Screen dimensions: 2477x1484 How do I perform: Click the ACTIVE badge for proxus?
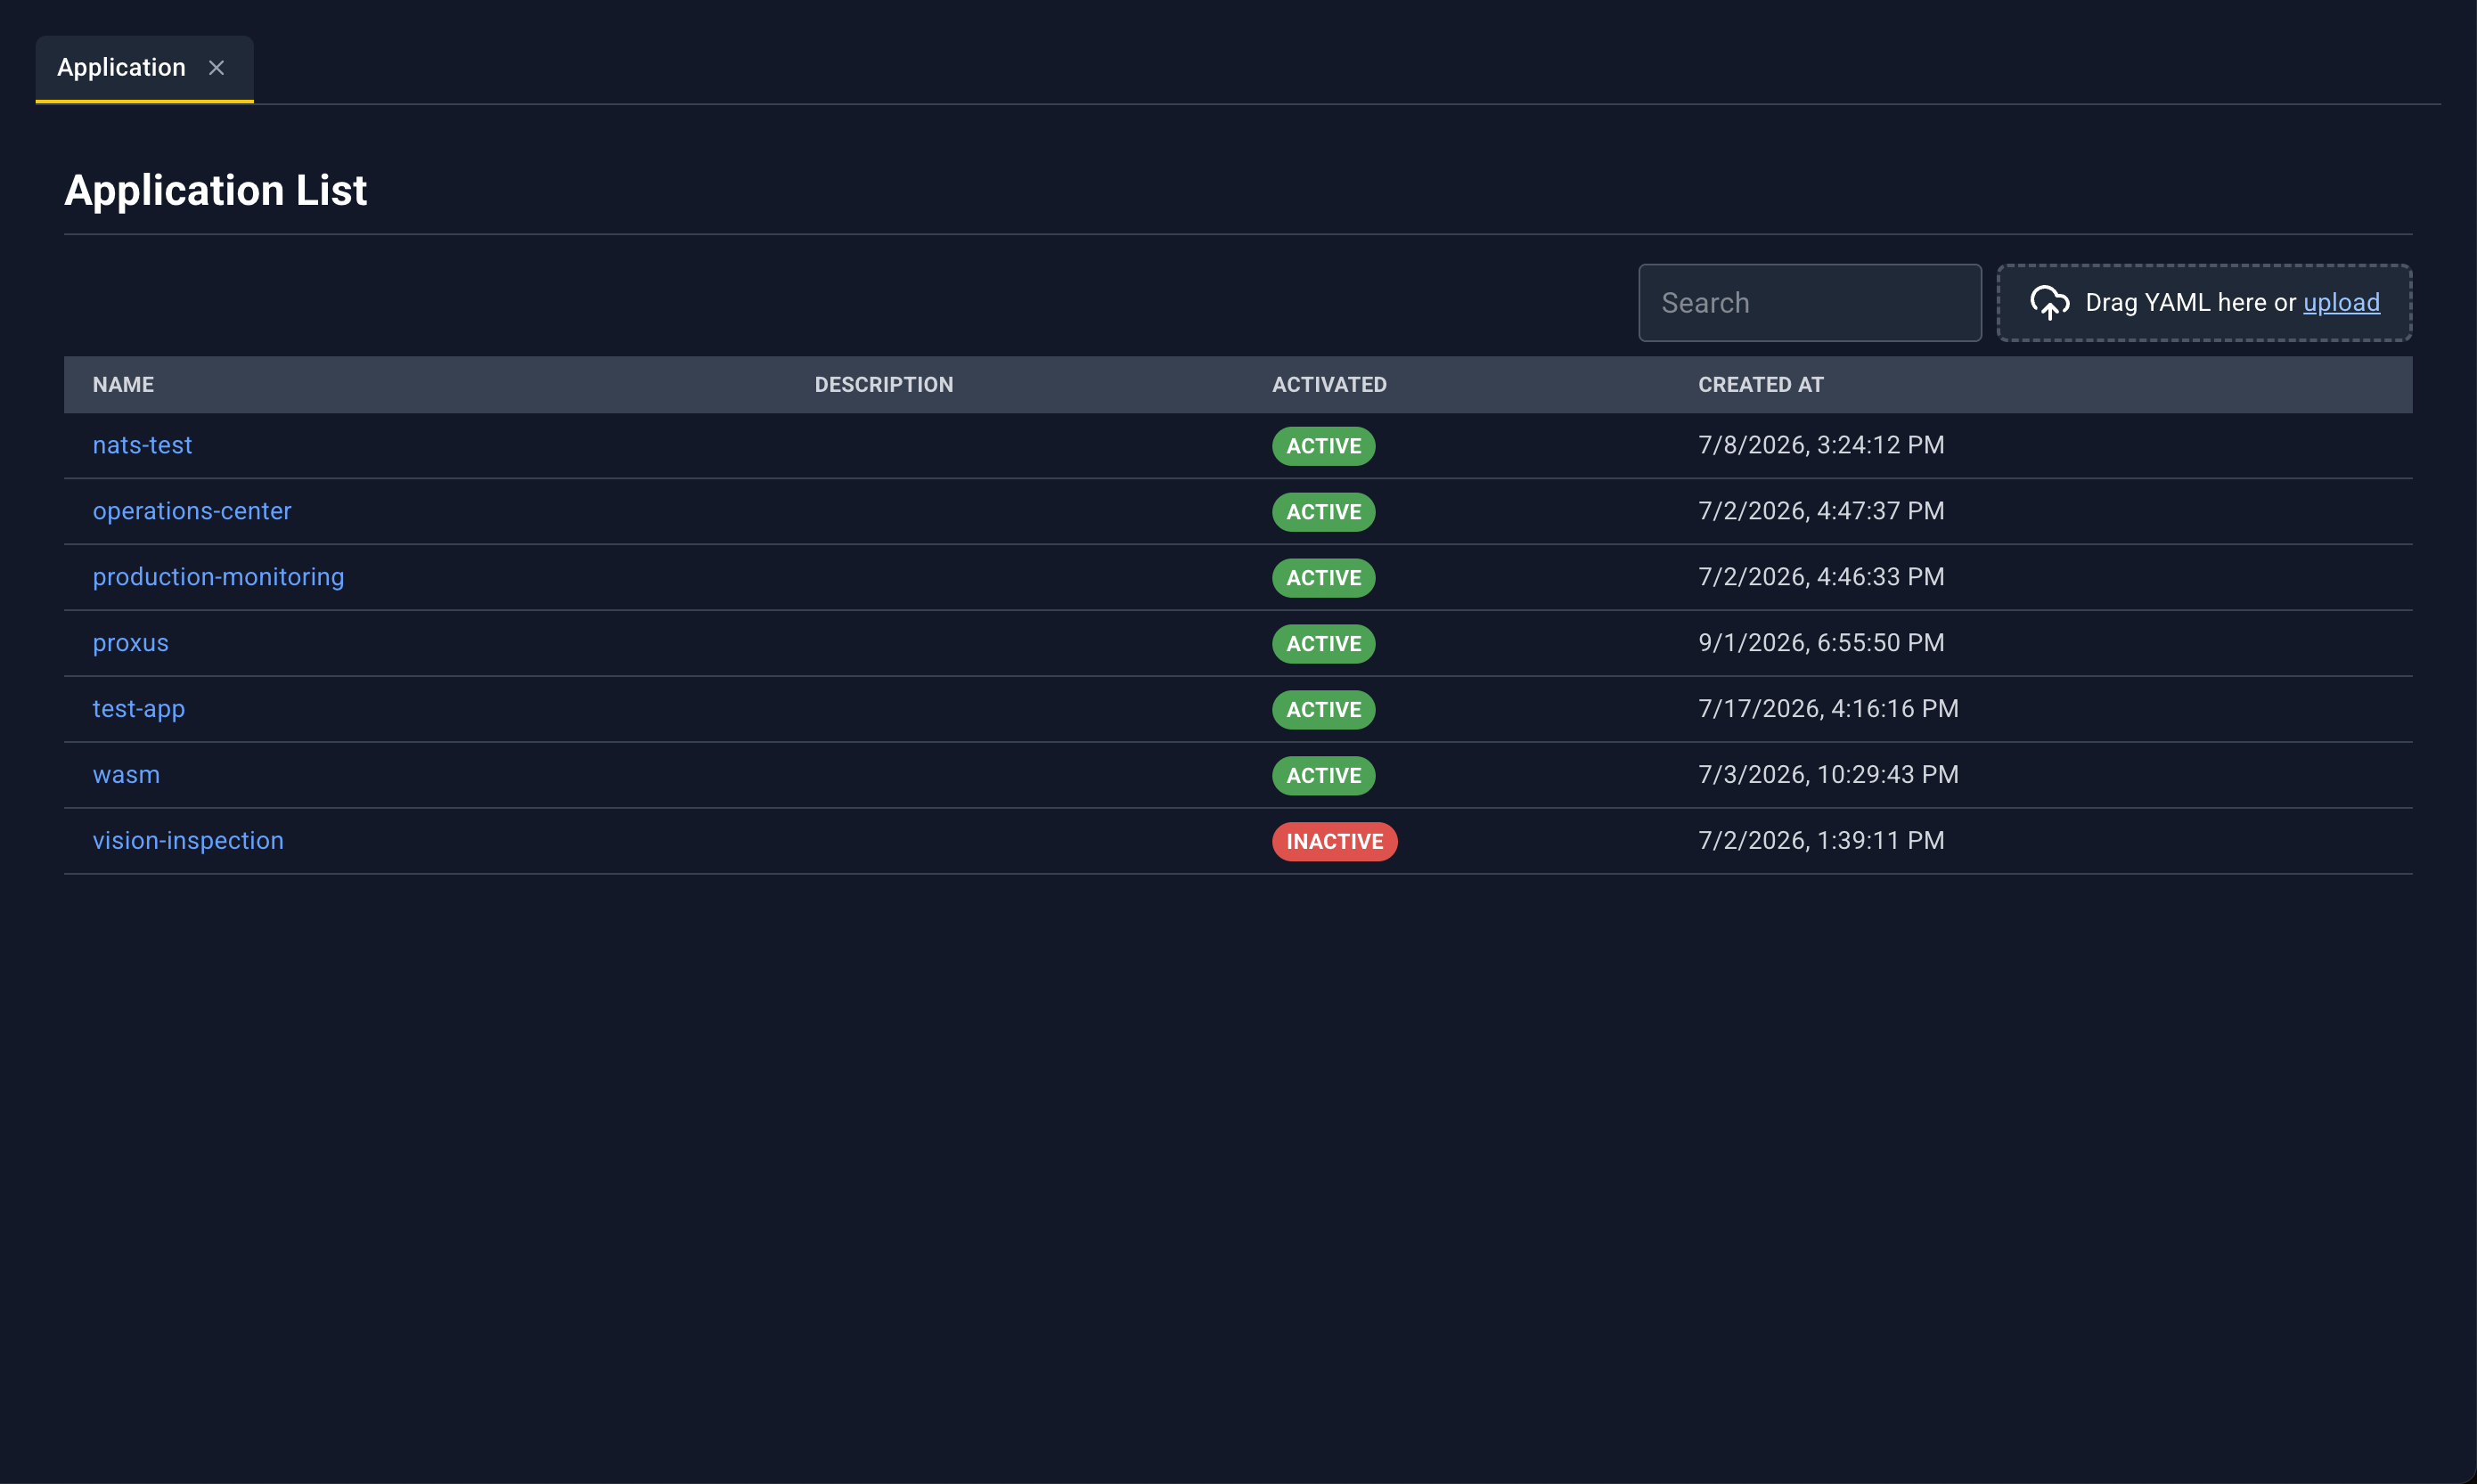pos(1323,644)
